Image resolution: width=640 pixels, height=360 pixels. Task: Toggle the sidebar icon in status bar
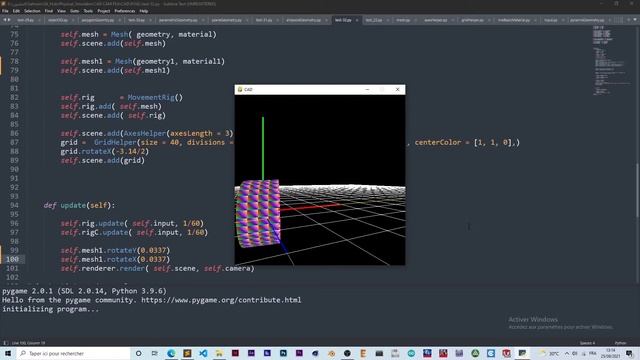[5, 343]
